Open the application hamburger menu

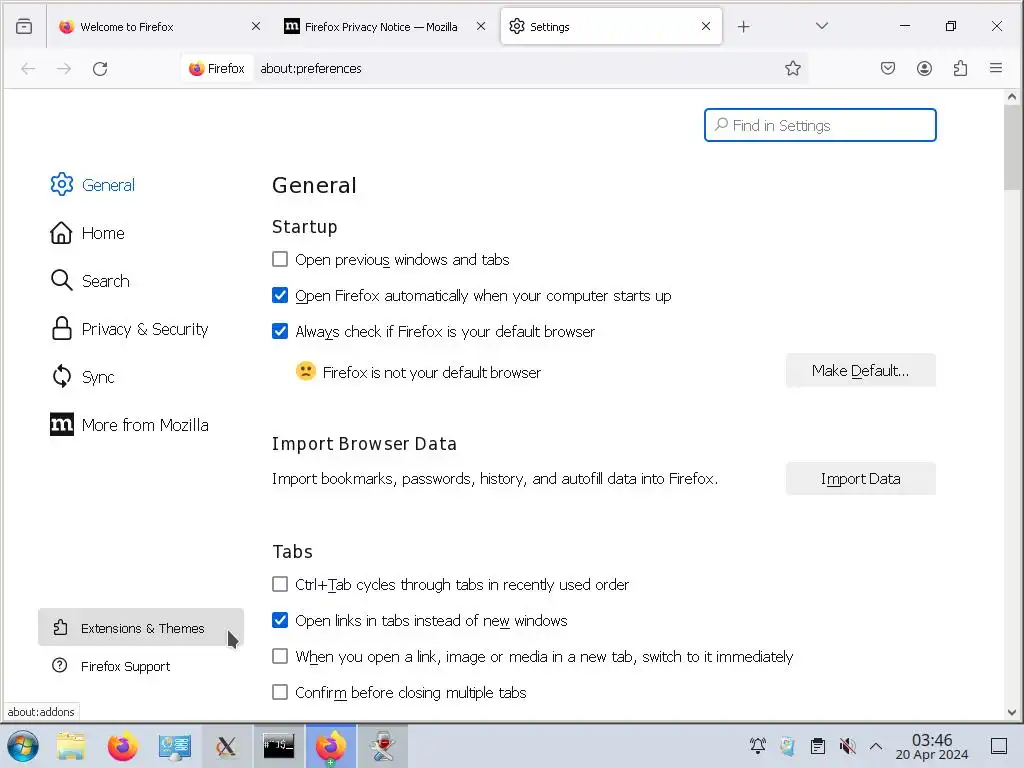[996, 68]
